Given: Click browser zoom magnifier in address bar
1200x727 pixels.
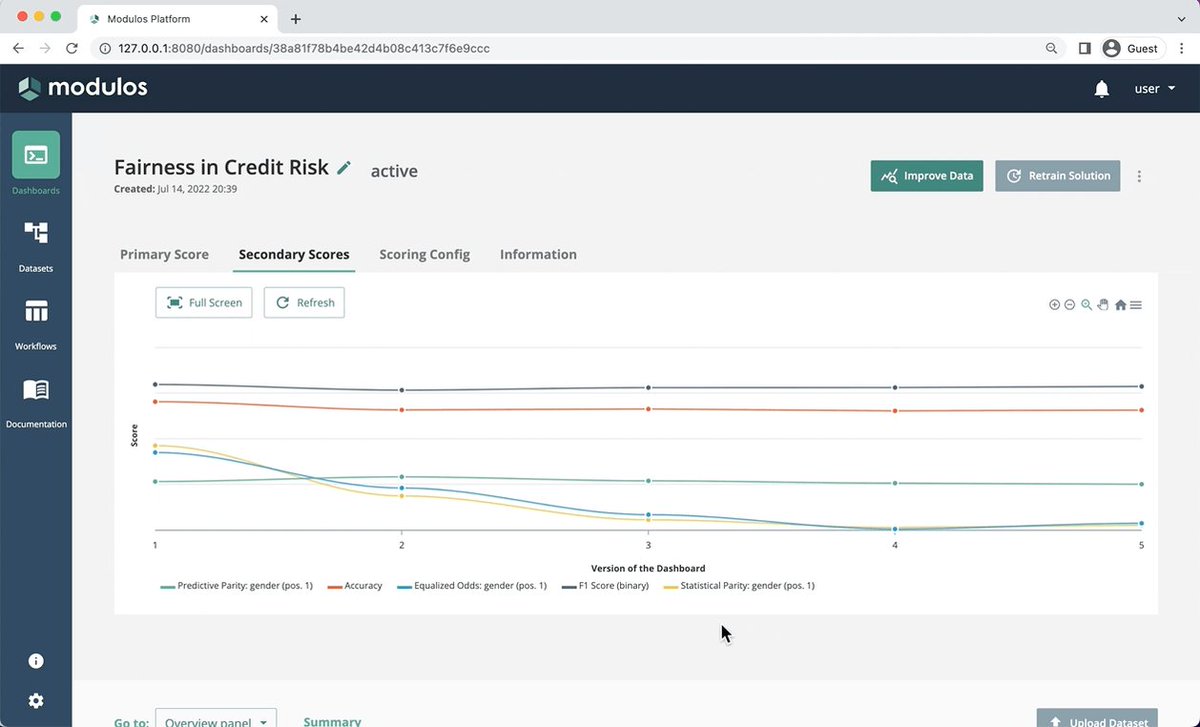Looking at the screenshot, I should click(1052, 48).
